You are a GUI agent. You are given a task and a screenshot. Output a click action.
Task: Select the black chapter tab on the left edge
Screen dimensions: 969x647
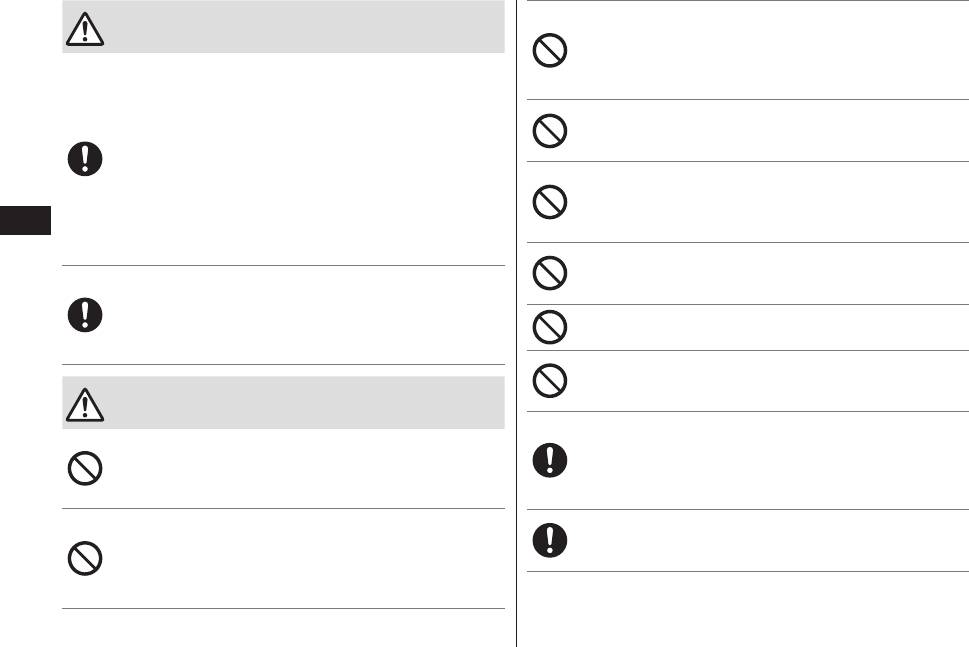(x=25, y=220)
